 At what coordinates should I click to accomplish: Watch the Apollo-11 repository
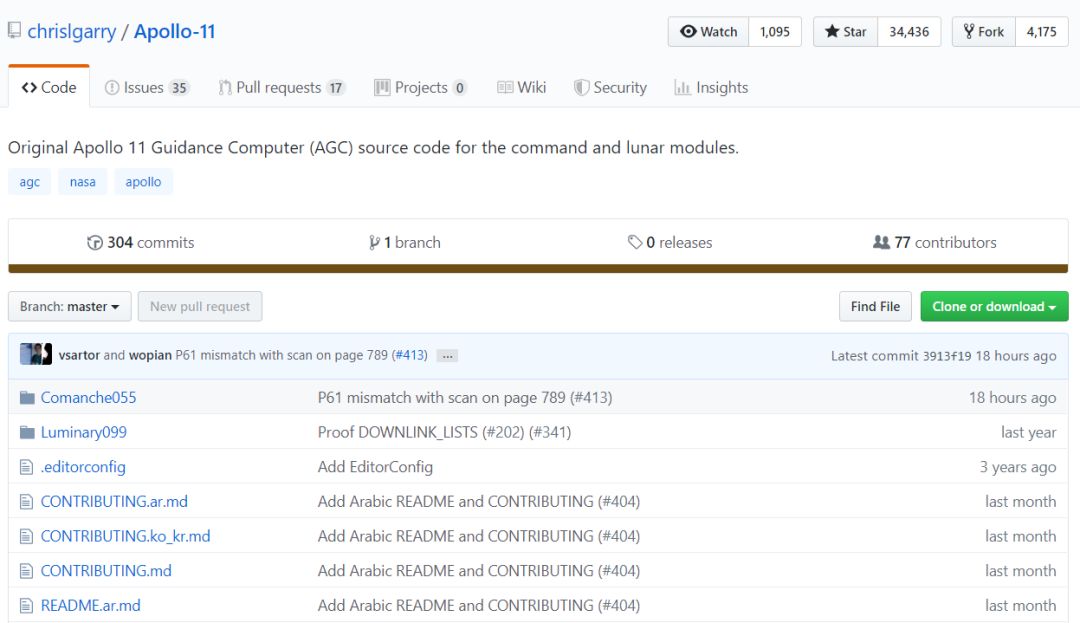coord(708,32)
